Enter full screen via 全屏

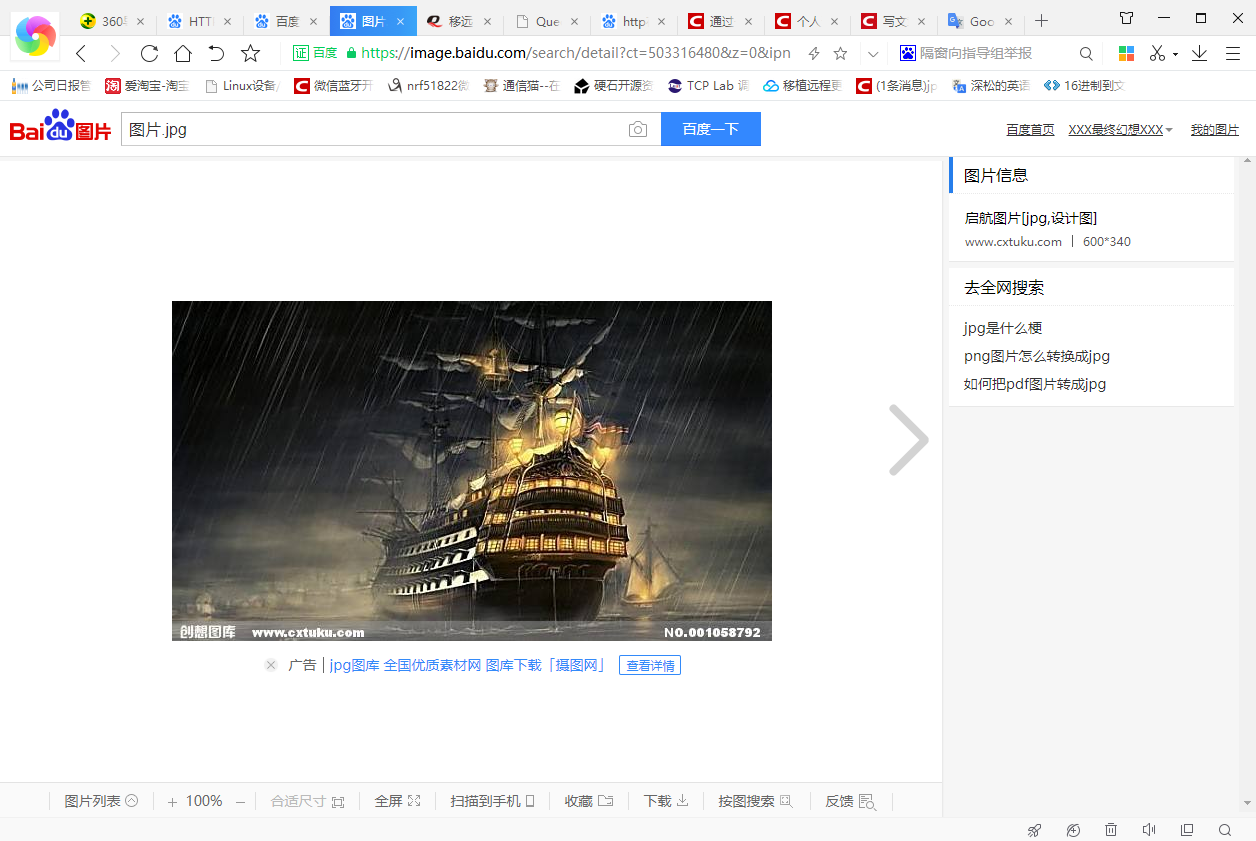coord(397,801)
